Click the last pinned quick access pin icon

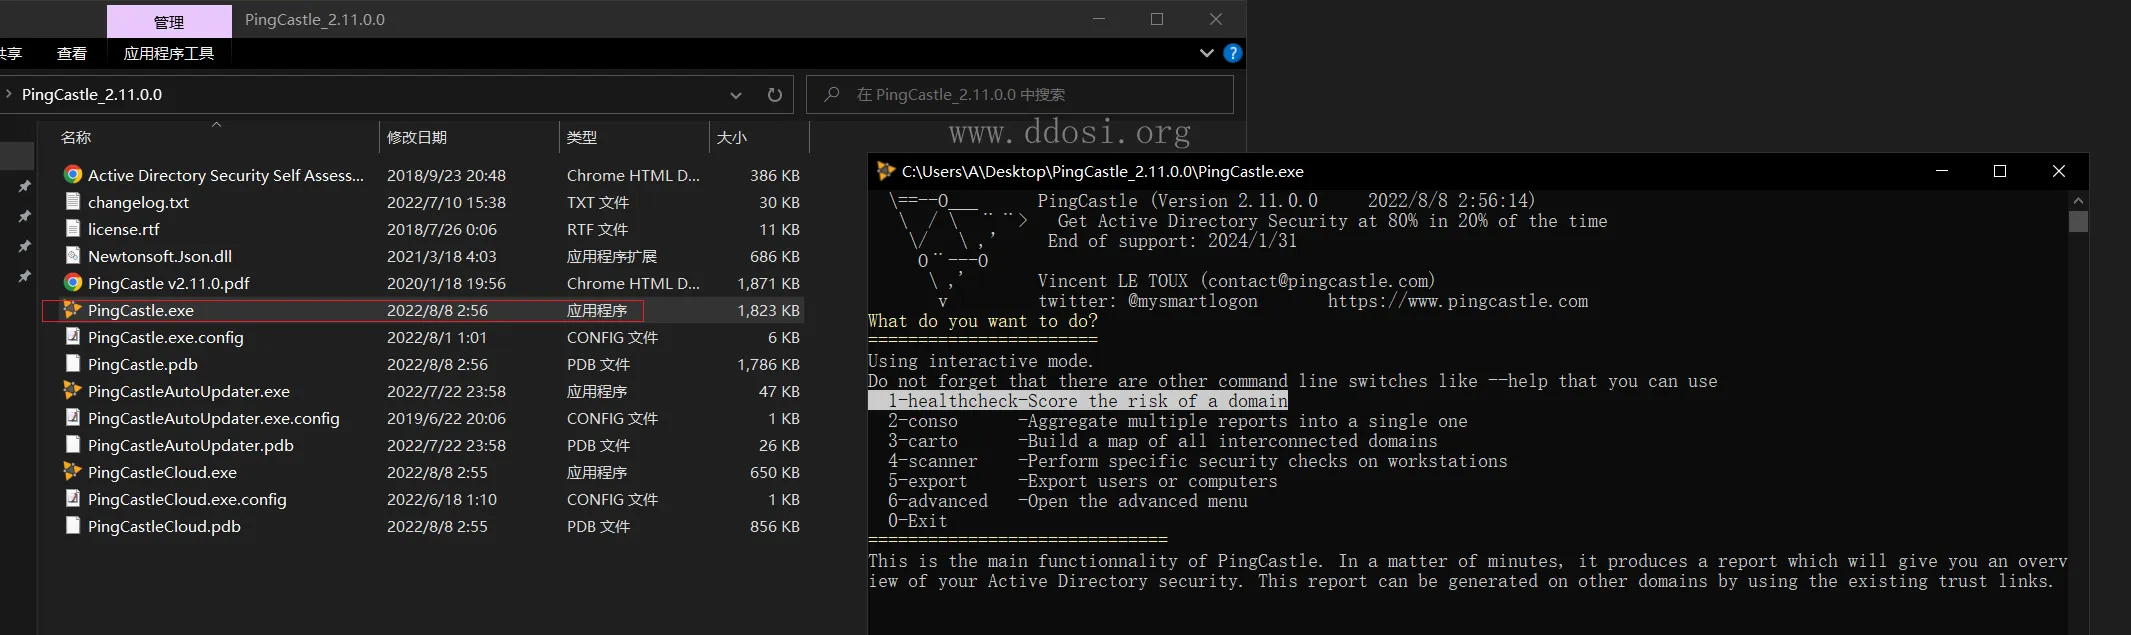coord(24,276)
